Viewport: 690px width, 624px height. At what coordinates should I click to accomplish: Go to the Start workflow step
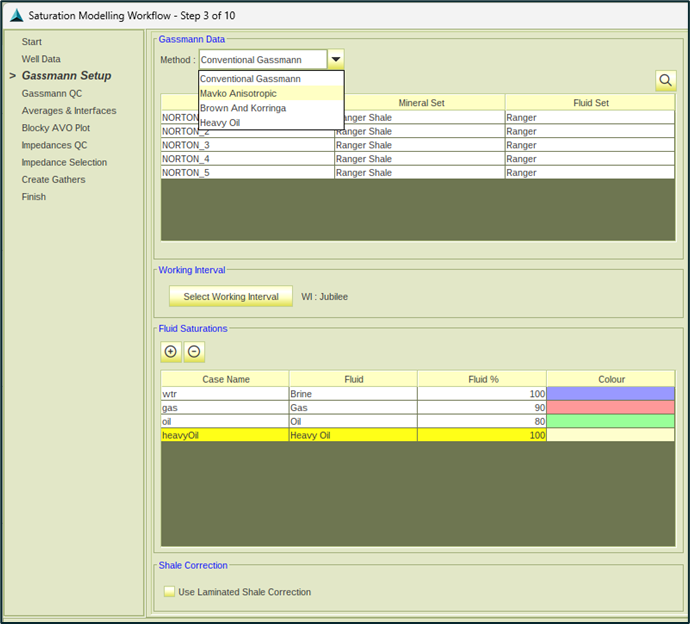pyautogui.click(x=32, y=42)
